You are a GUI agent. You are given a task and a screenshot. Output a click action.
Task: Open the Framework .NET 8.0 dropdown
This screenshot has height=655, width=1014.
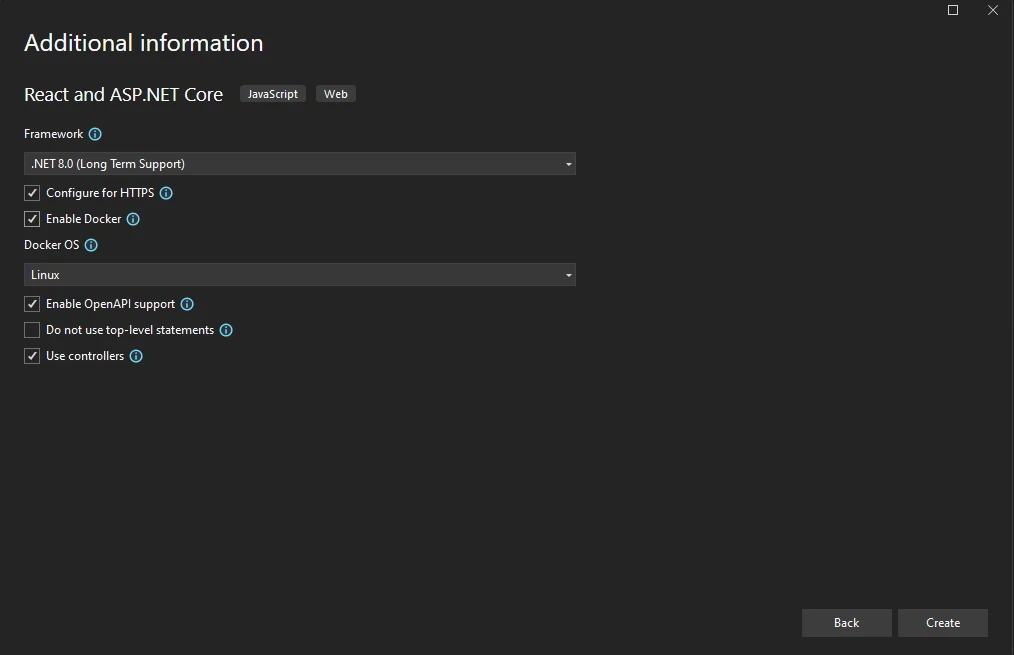click(x=299, y=164)
